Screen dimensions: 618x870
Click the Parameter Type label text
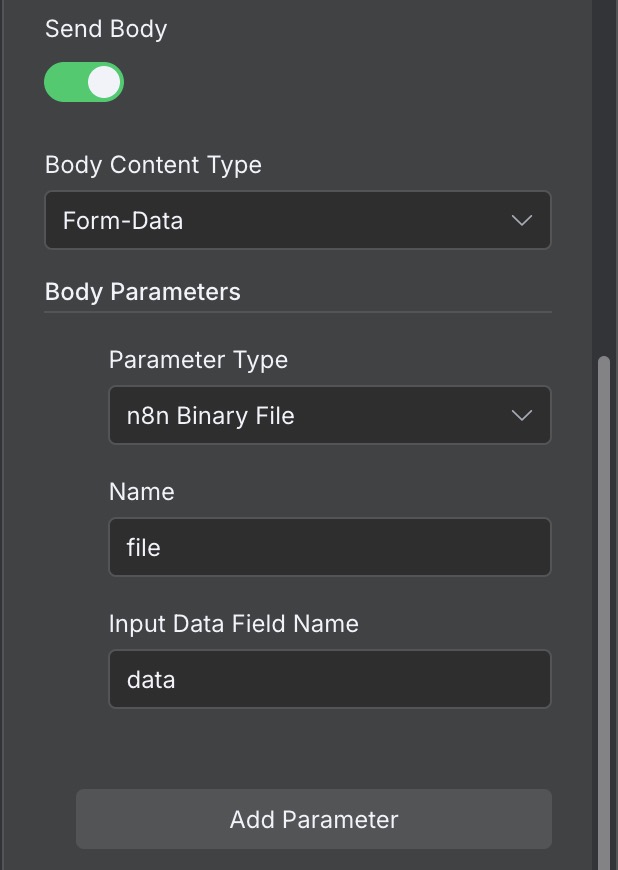[x=198, y=359]
